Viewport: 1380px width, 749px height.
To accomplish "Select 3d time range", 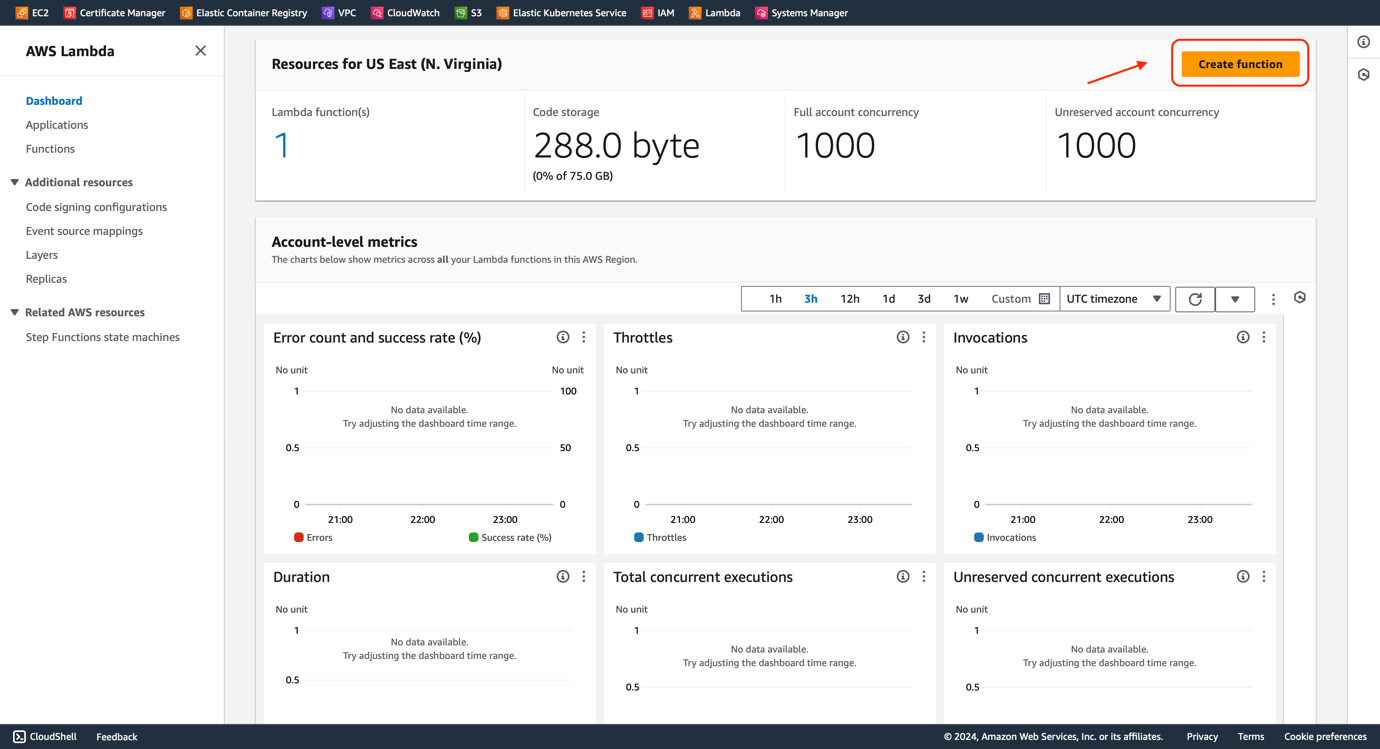I will tap(924, 299).
